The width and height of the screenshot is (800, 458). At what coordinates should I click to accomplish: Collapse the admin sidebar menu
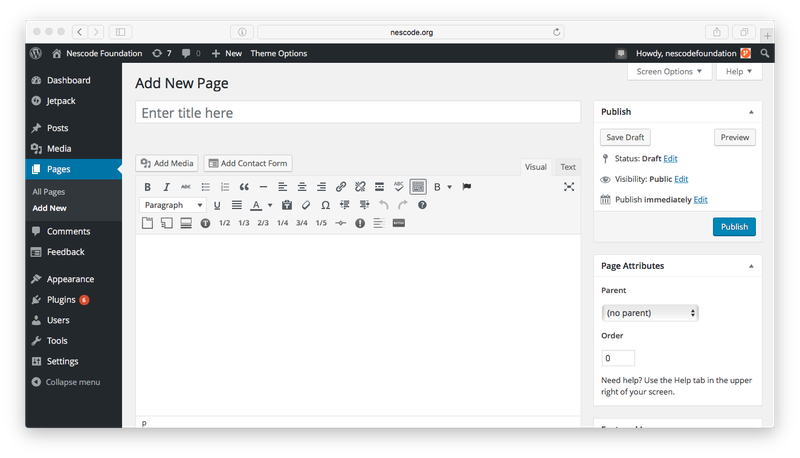[x=66, y=382]
